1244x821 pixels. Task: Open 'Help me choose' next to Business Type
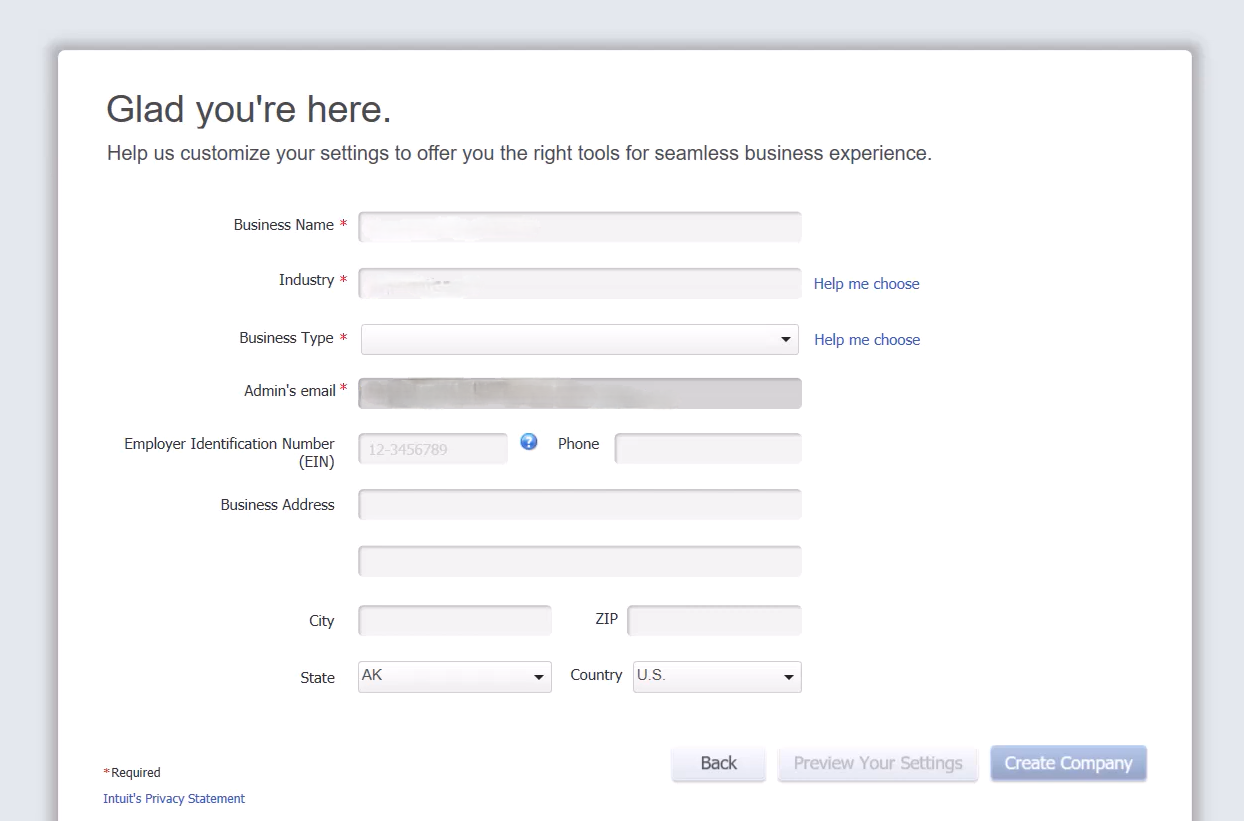pyautogui.click(x=867, y=340)
